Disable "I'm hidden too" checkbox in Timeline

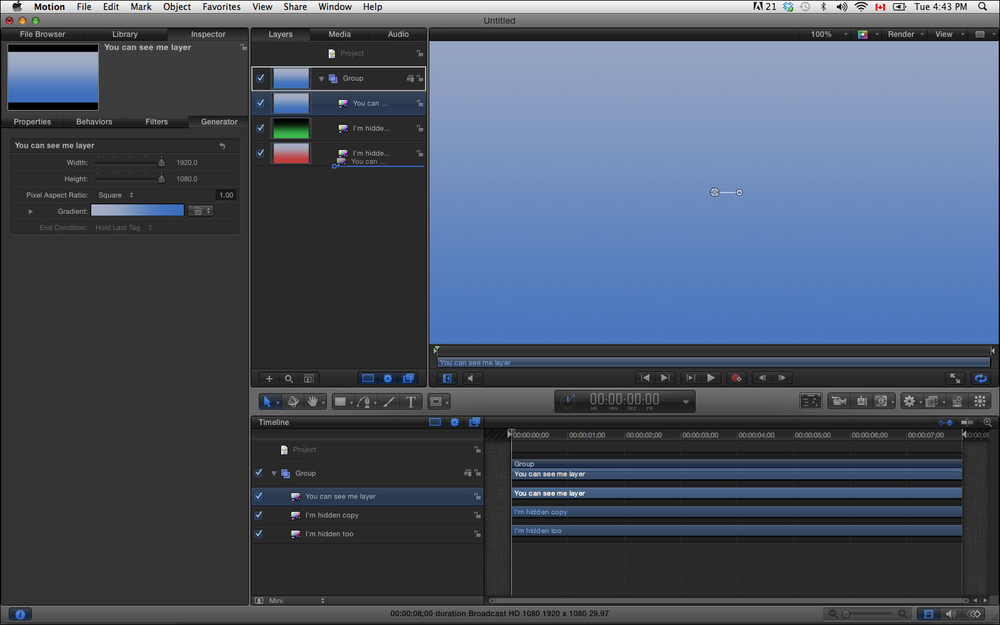259,534
